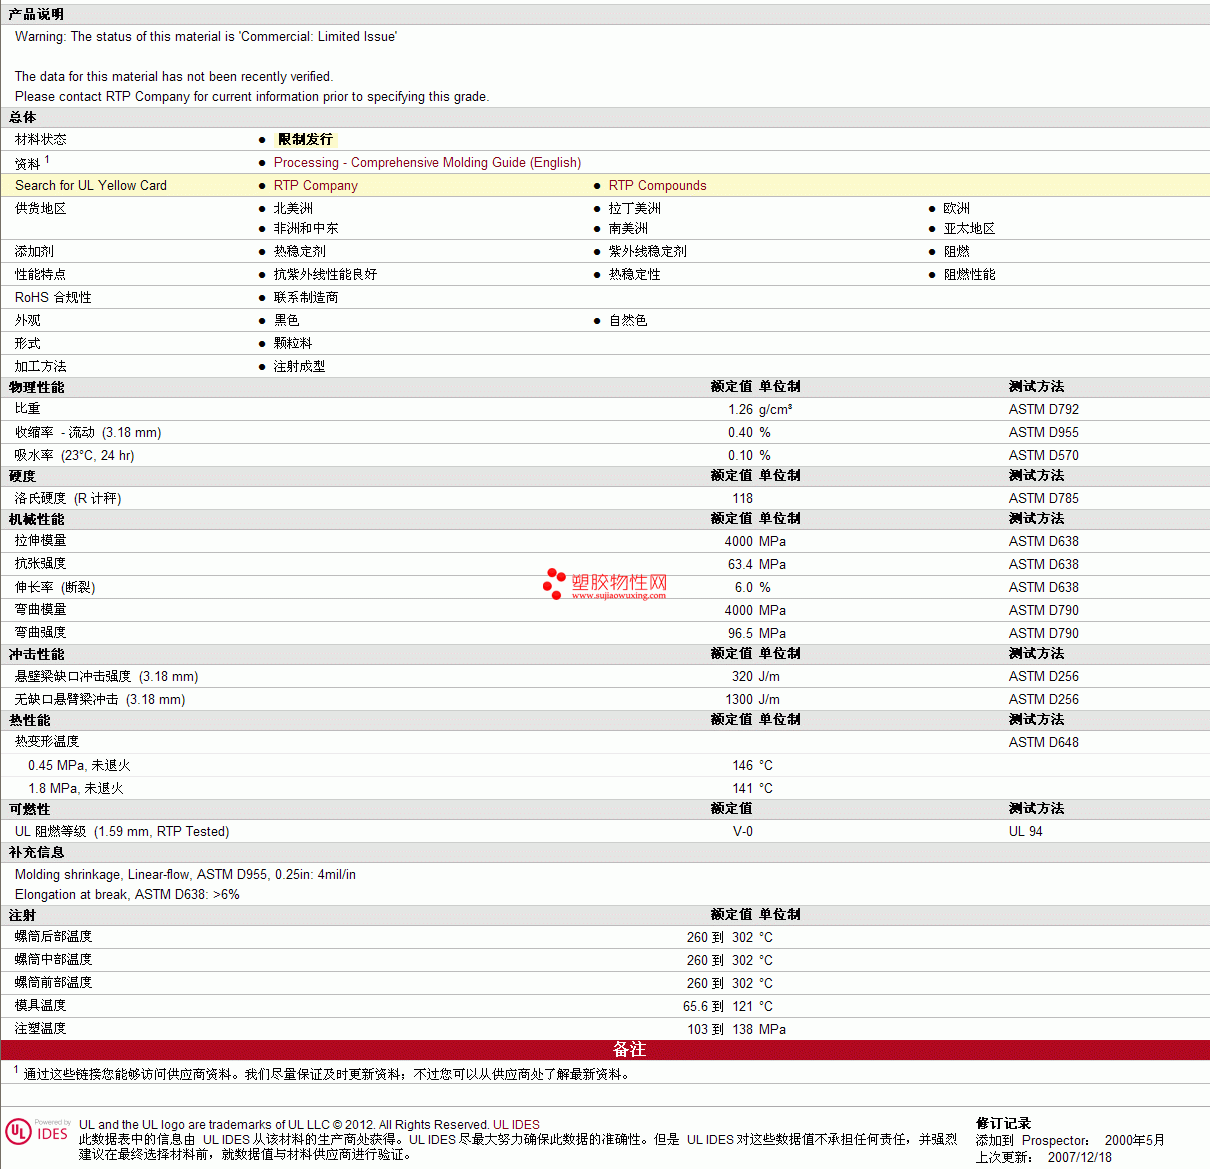Click the red 备注 banner
Image resolution: width=1210 pixels, height=1169 pixels.
[605, 1049]
